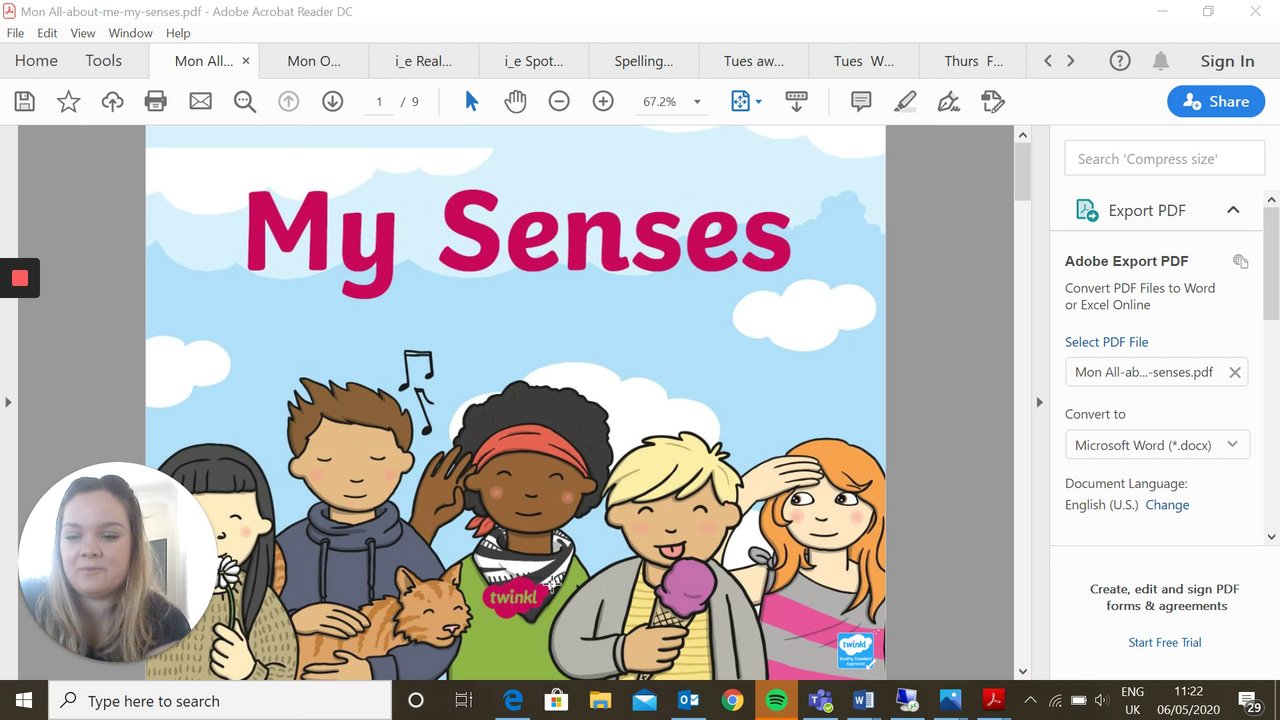Viewport: 1280px width, 720px height.
Task: Collapse the Export PDF panel chevron
Action: 1233,210
